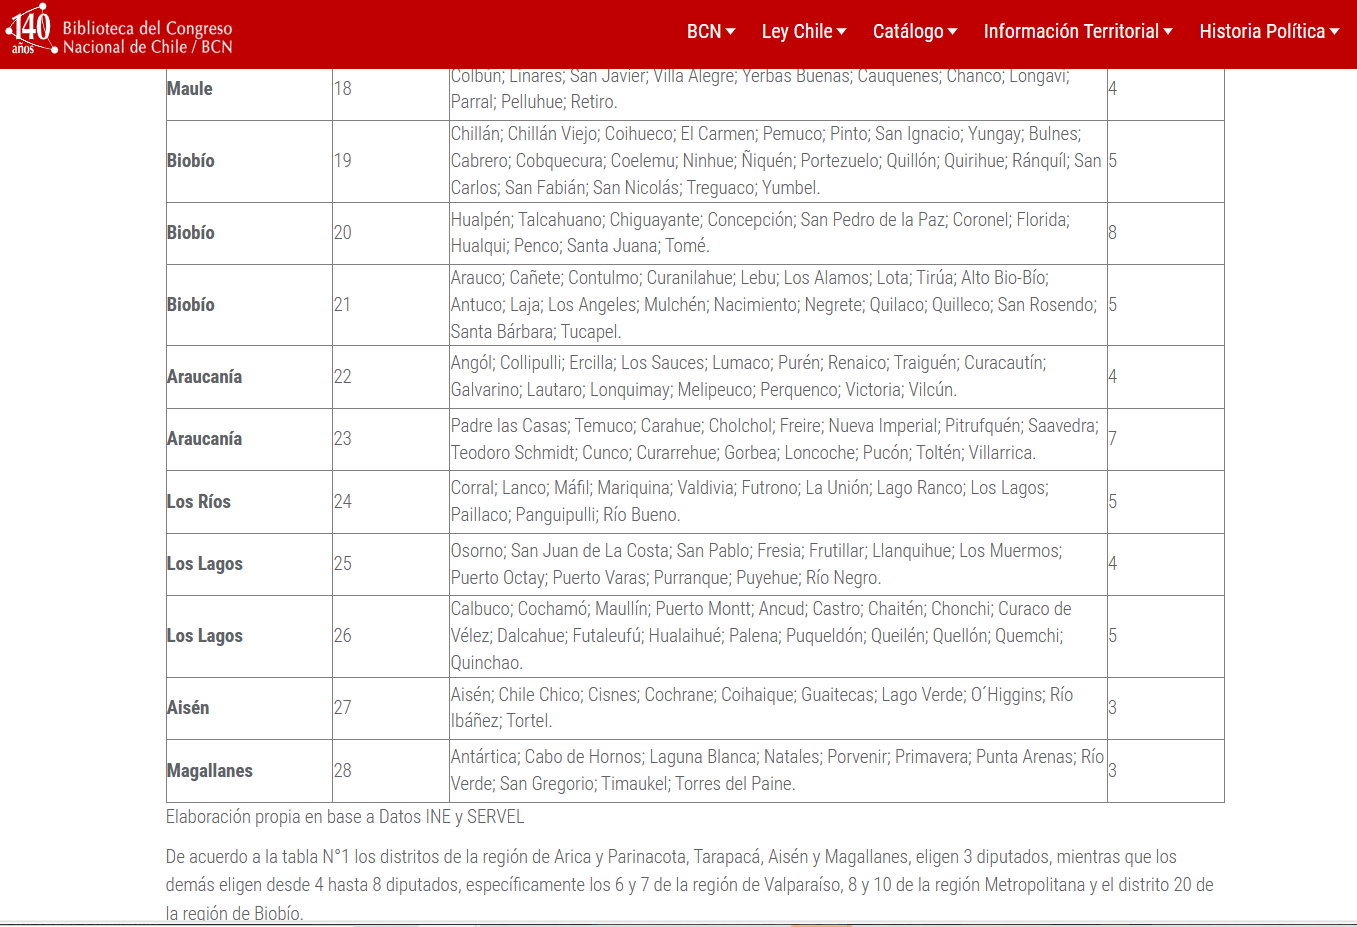Click communes list starting with Chillán
The height and width of the screenshot is (927, 1357).
coord(778,161)
